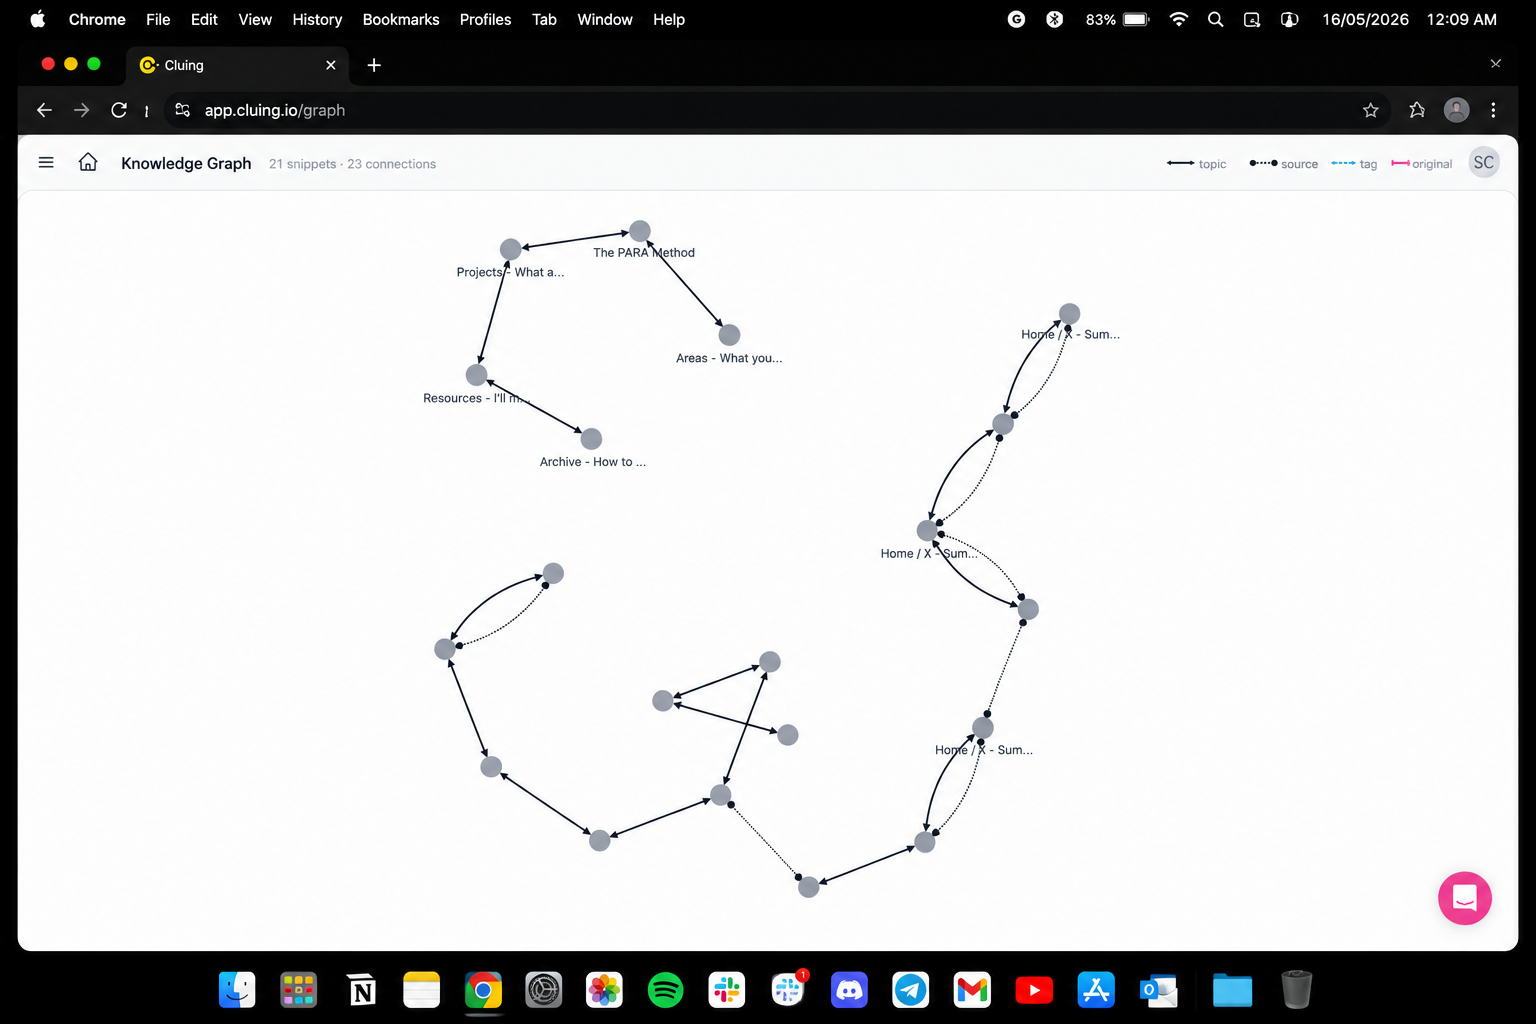
Task: Click the source legend entry
Action: point(1283,164)
